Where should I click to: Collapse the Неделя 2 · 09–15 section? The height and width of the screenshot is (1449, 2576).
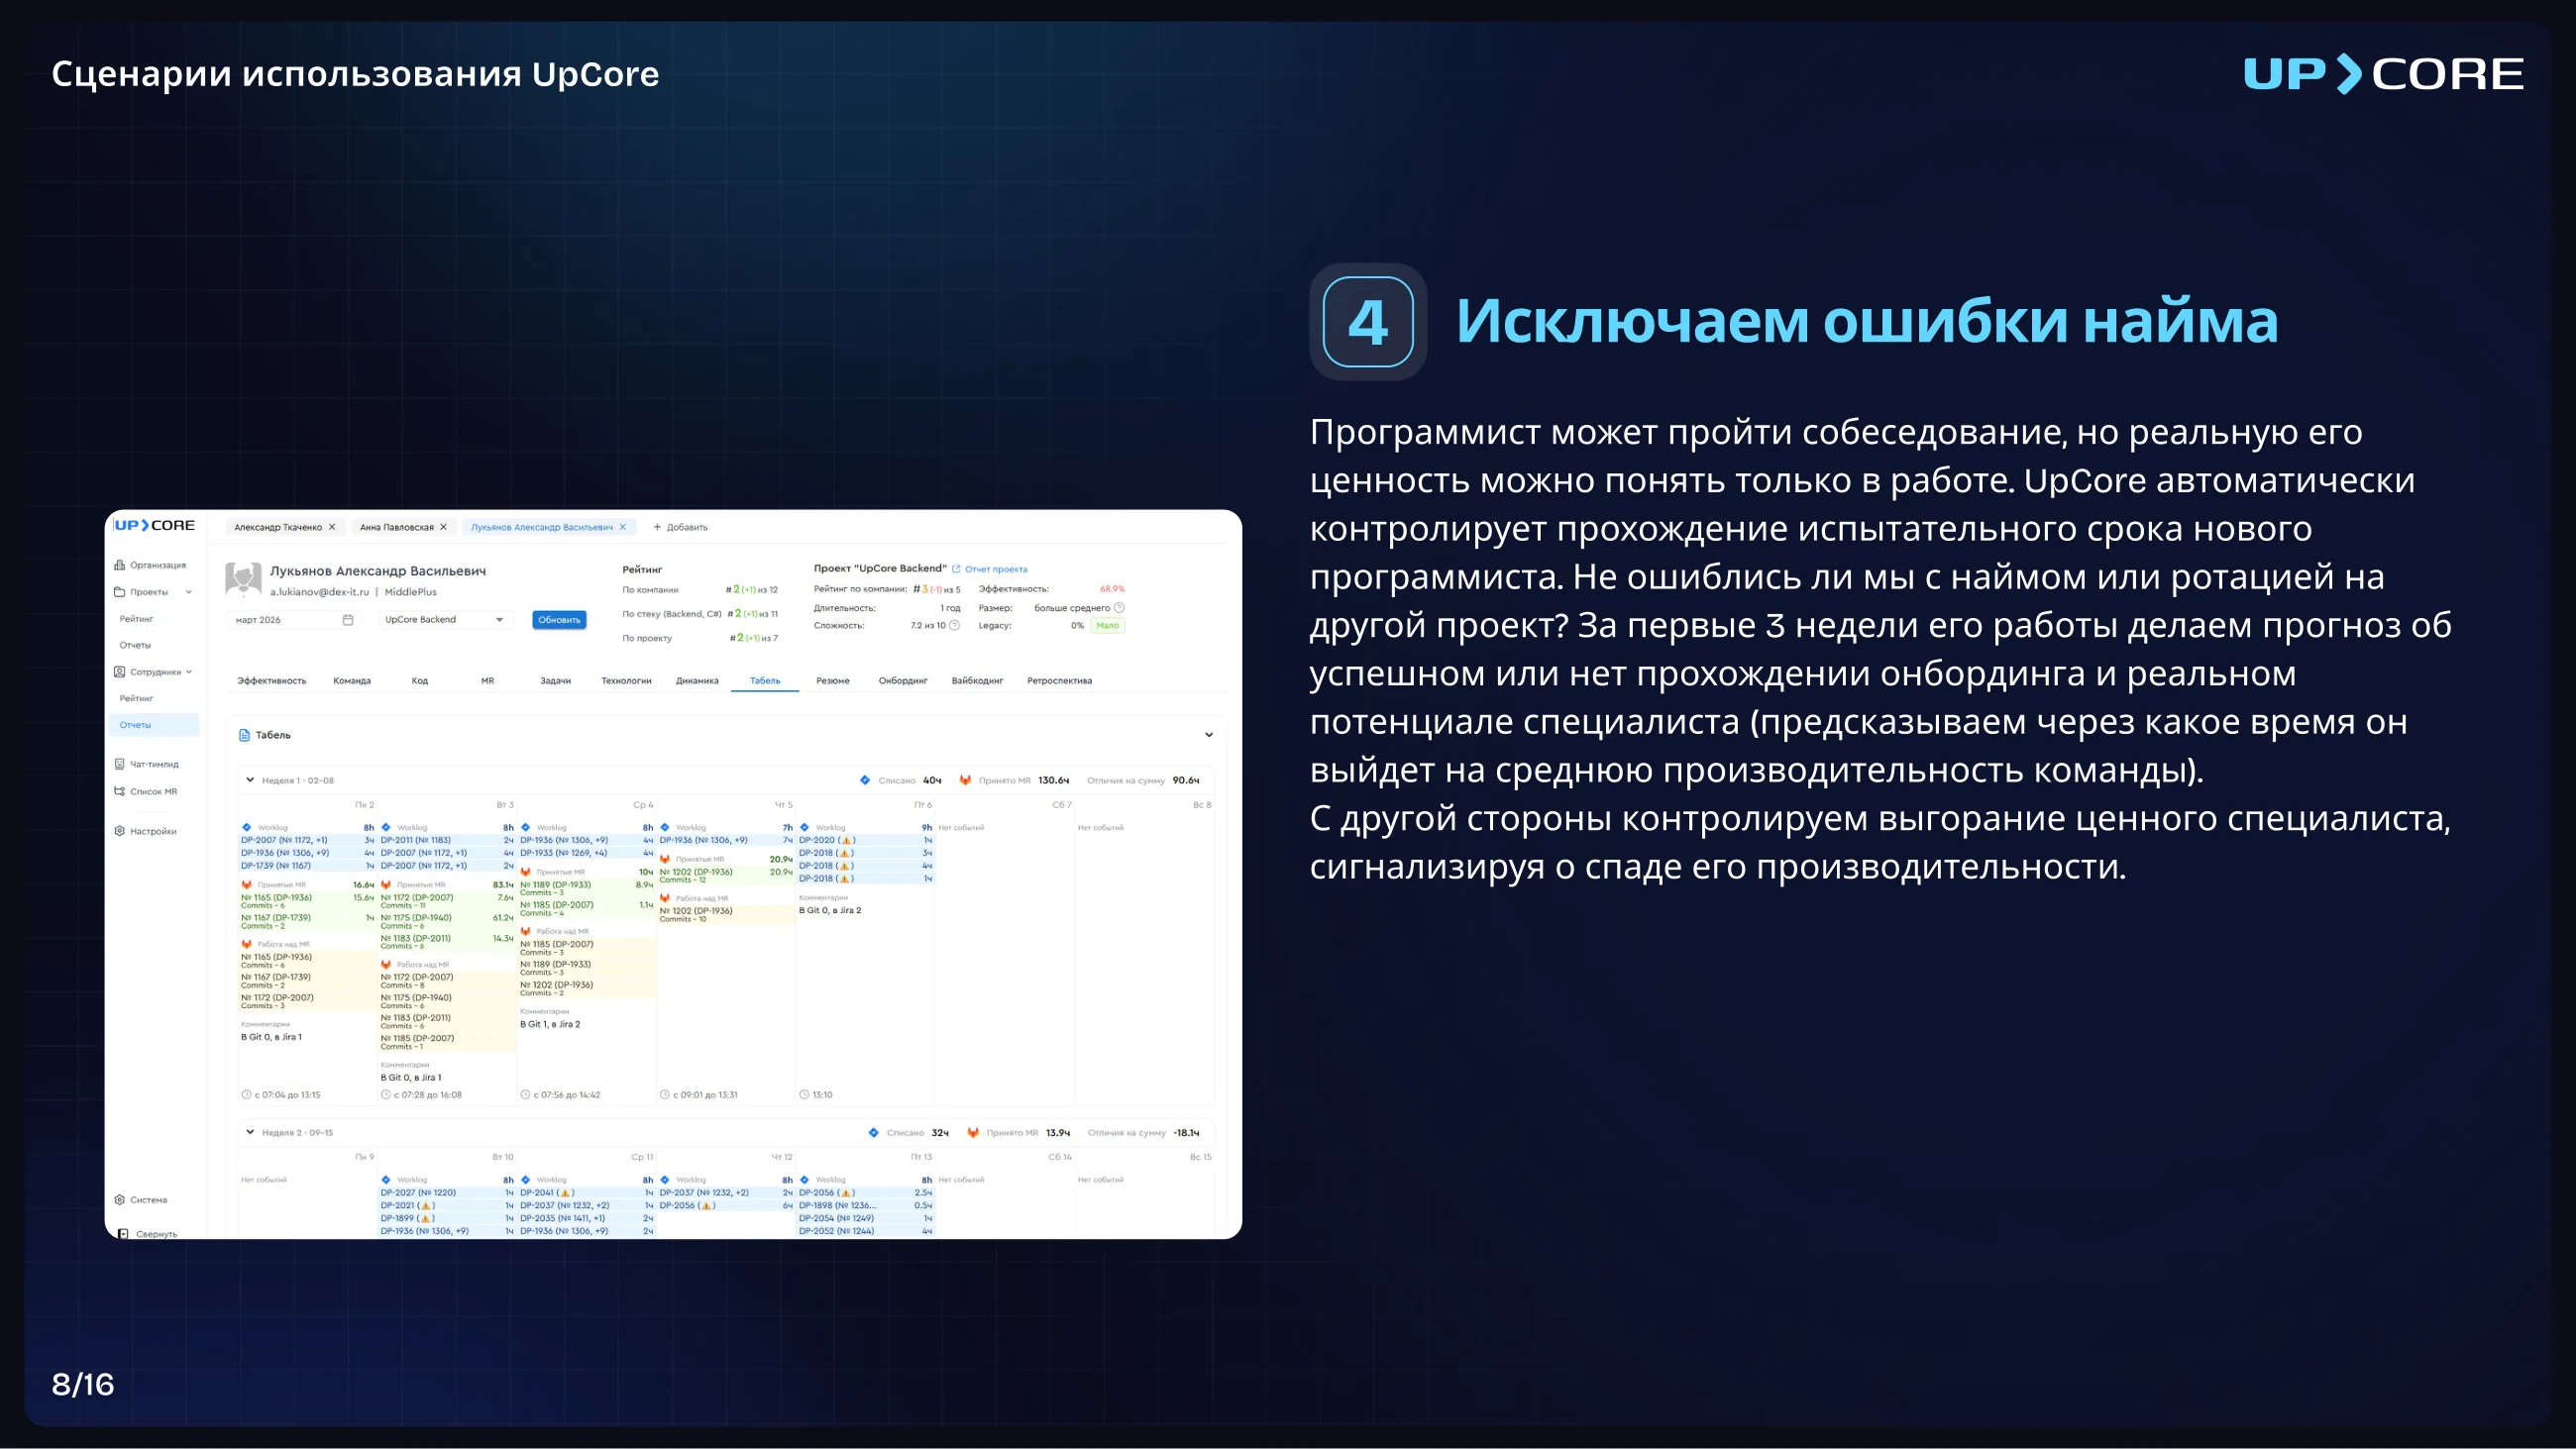pyautogui.click(x=250, y=1133)
